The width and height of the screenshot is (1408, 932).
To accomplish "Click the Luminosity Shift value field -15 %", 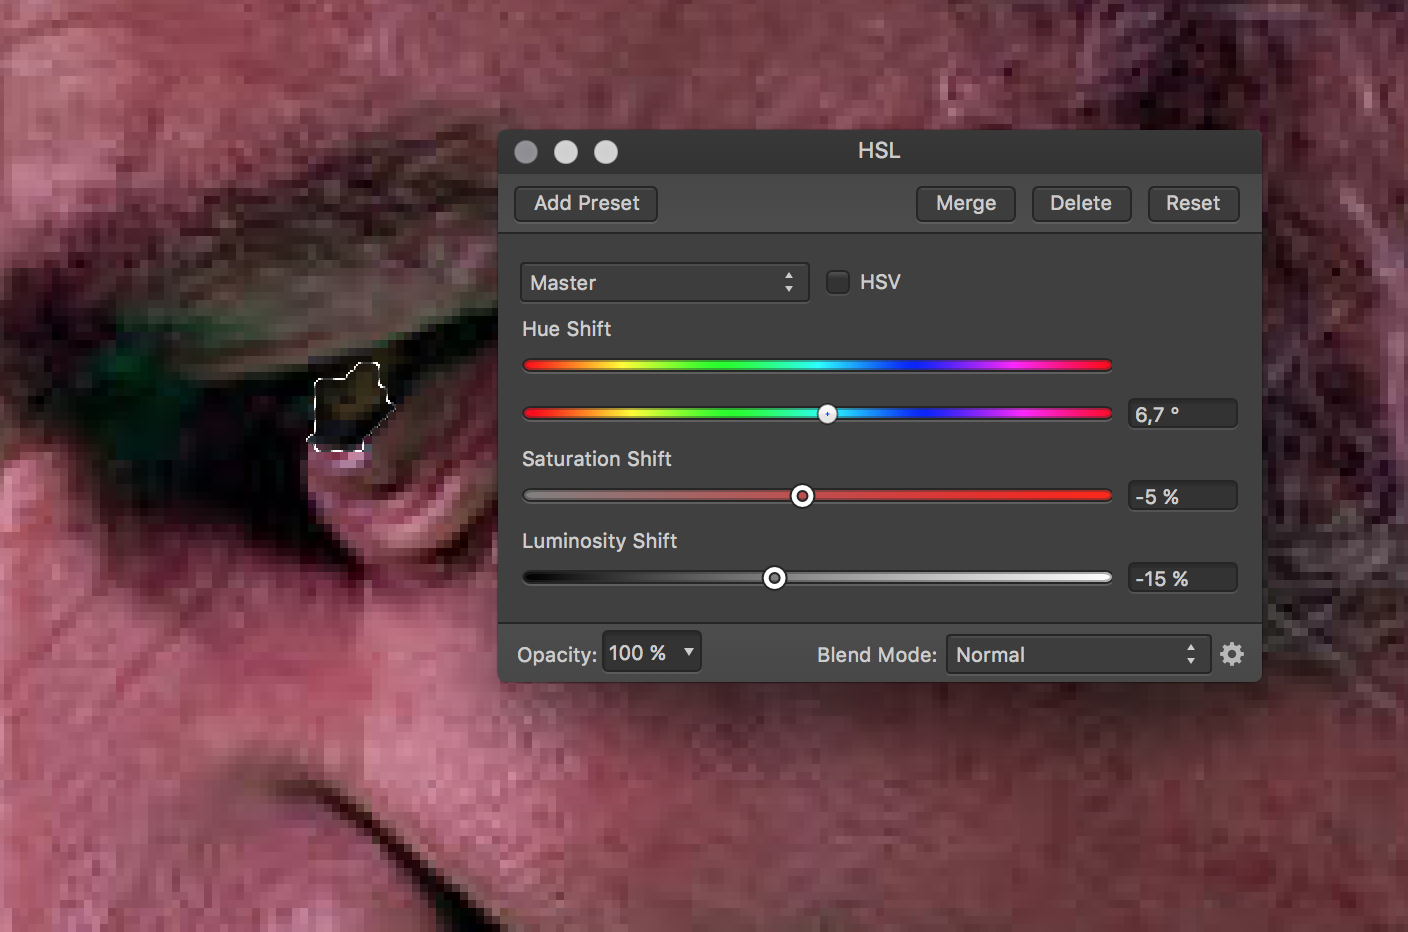I will click(1183, 578).
